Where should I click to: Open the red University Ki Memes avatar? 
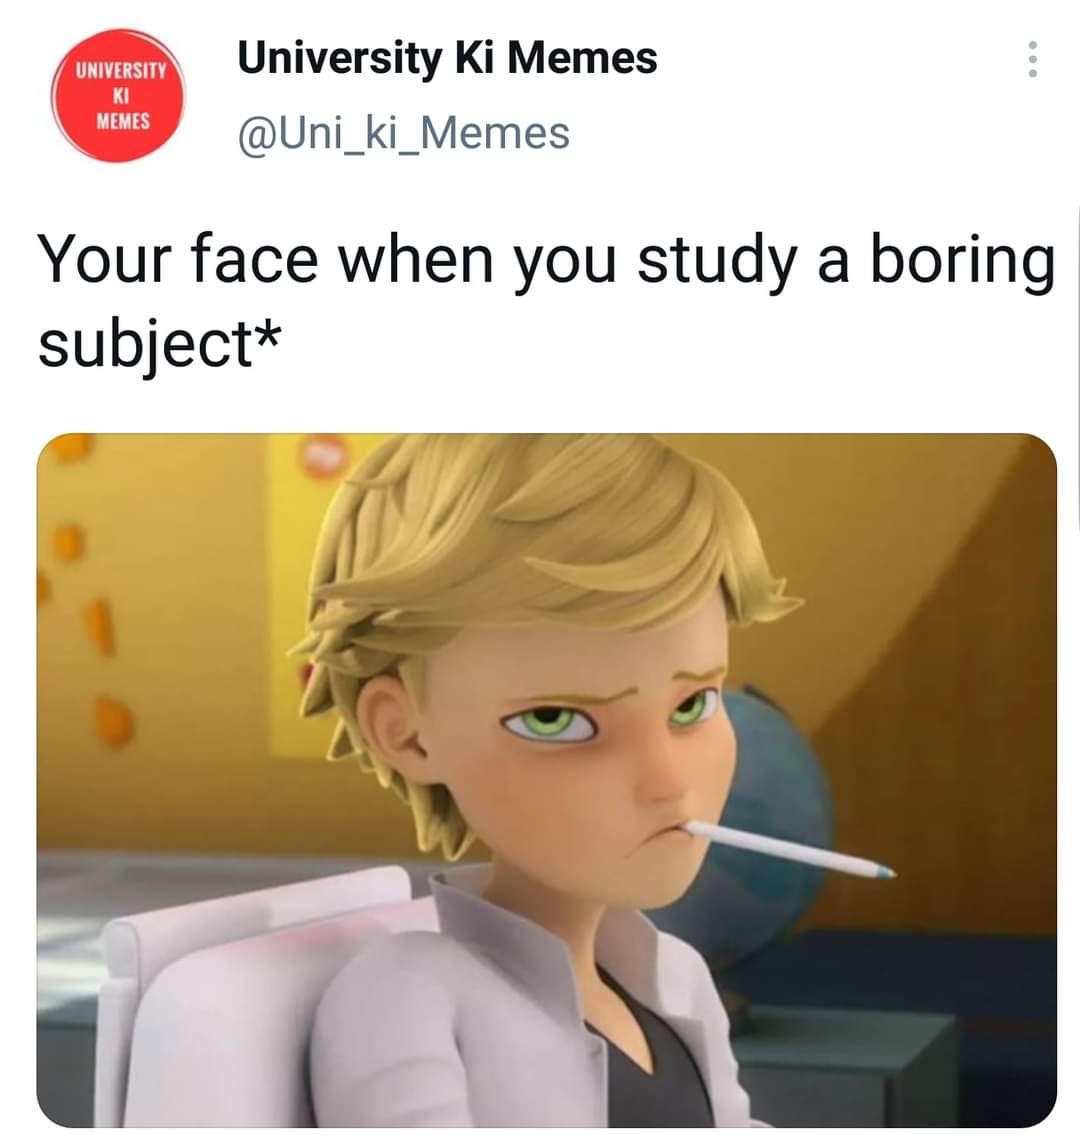tap(118, 95)
